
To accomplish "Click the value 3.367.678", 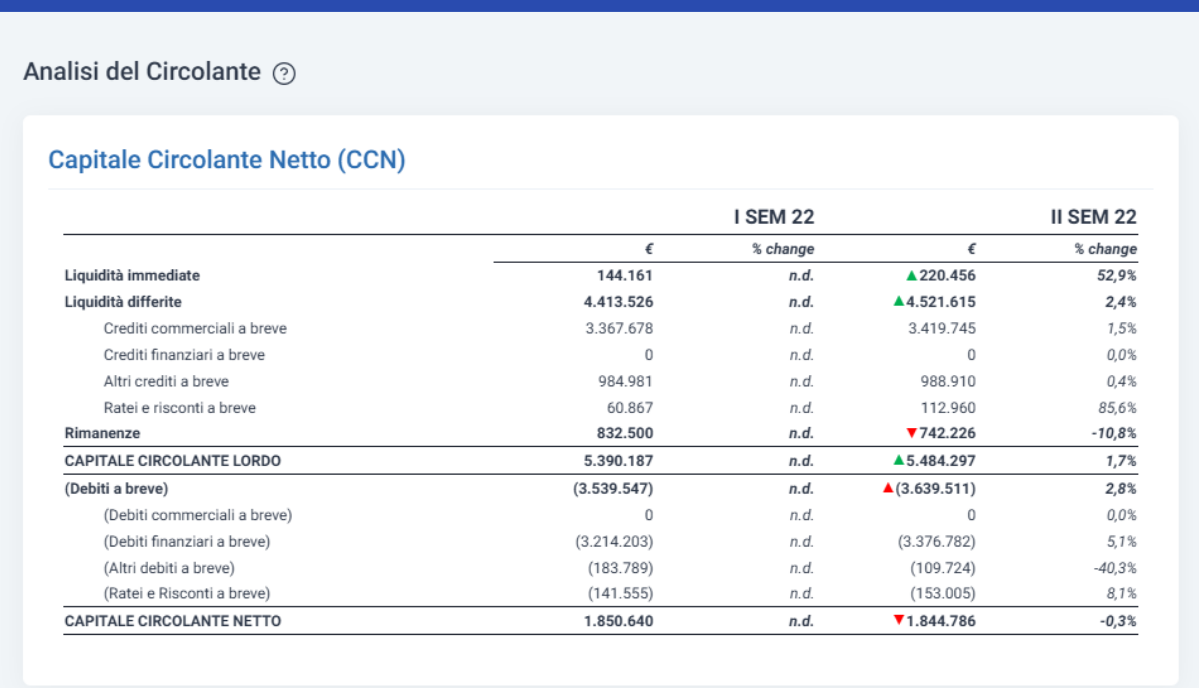I will 620,328.
